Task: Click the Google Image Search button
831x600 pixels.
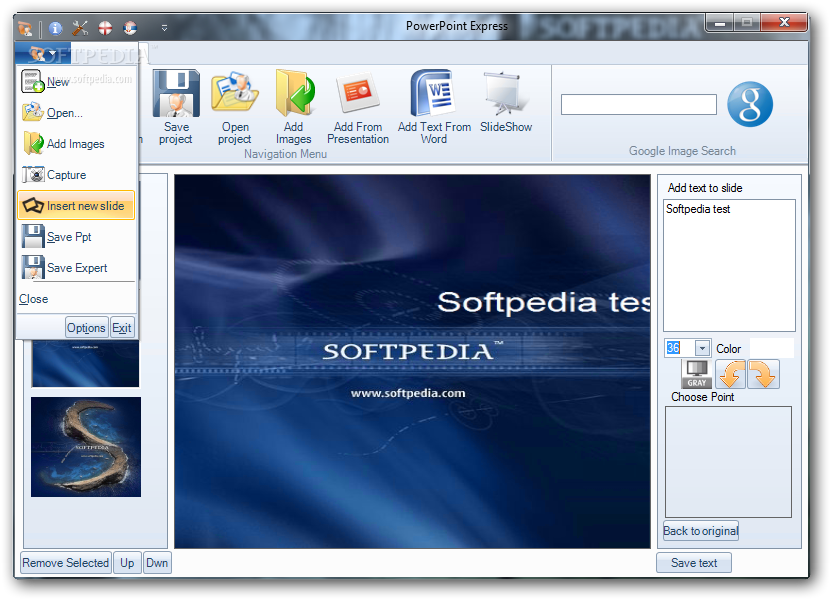Action: (x=750, y=104)
